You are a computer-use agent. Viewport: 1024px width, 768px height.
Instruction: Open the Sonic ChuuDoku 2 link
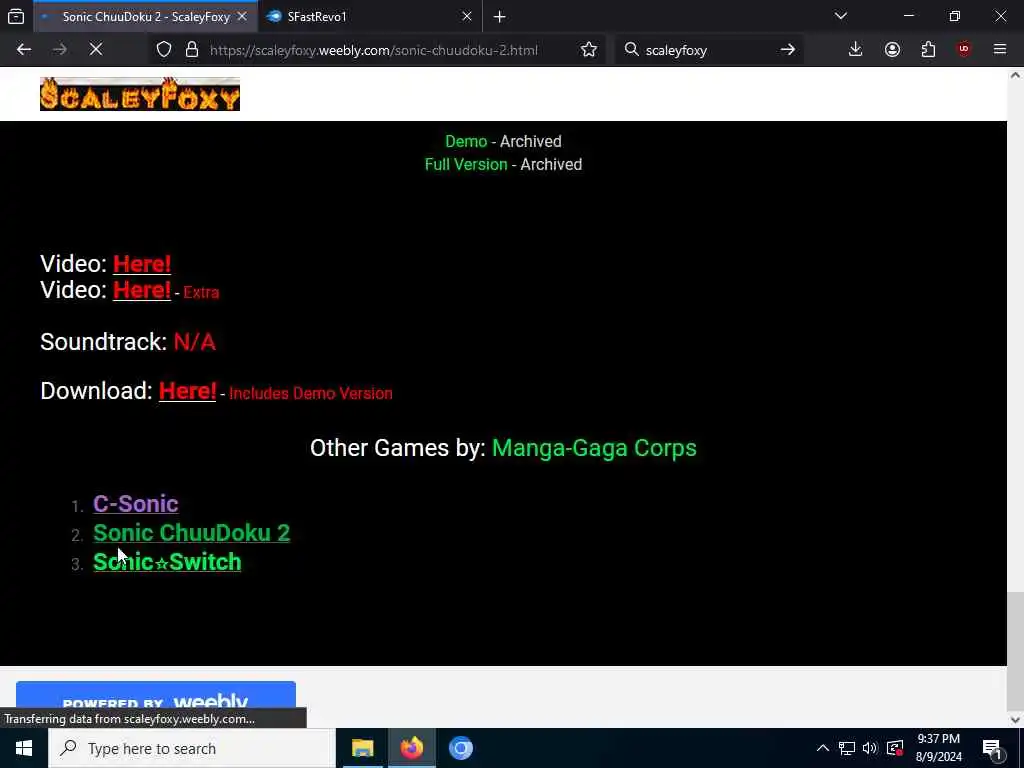(191, 533)
